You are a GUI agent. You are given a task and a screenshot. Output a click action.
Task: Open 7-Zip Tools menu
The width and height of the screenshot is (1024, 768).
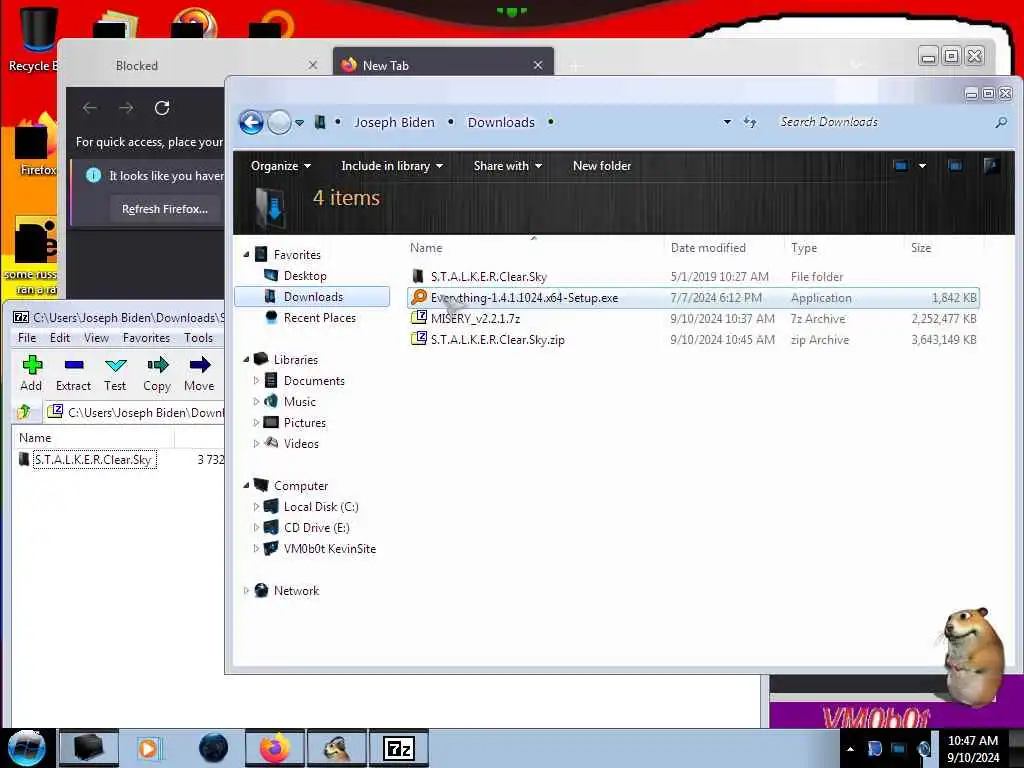pos(198,338)
